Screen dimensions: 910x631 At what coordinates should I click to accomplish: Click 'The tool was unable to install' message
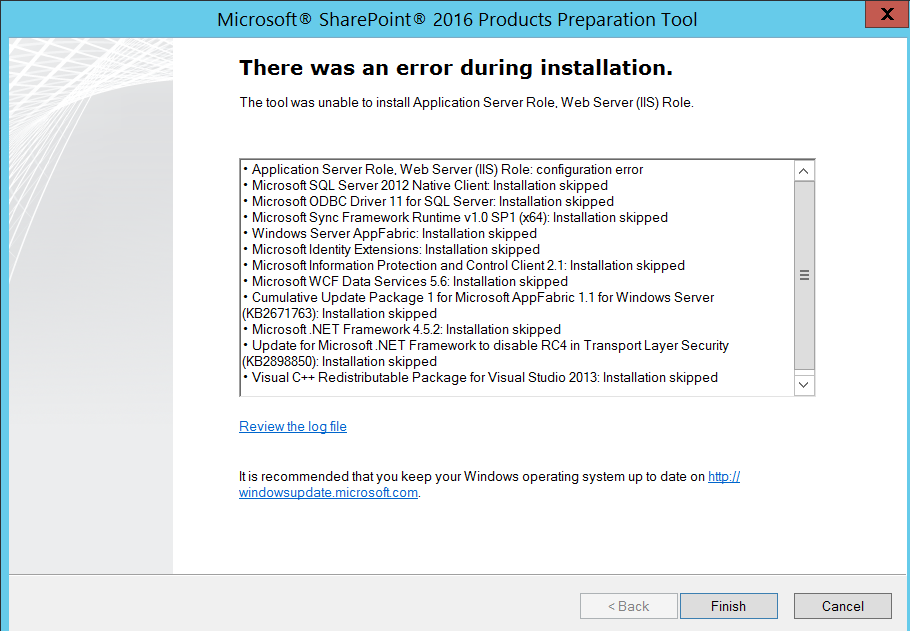point(467,103)
